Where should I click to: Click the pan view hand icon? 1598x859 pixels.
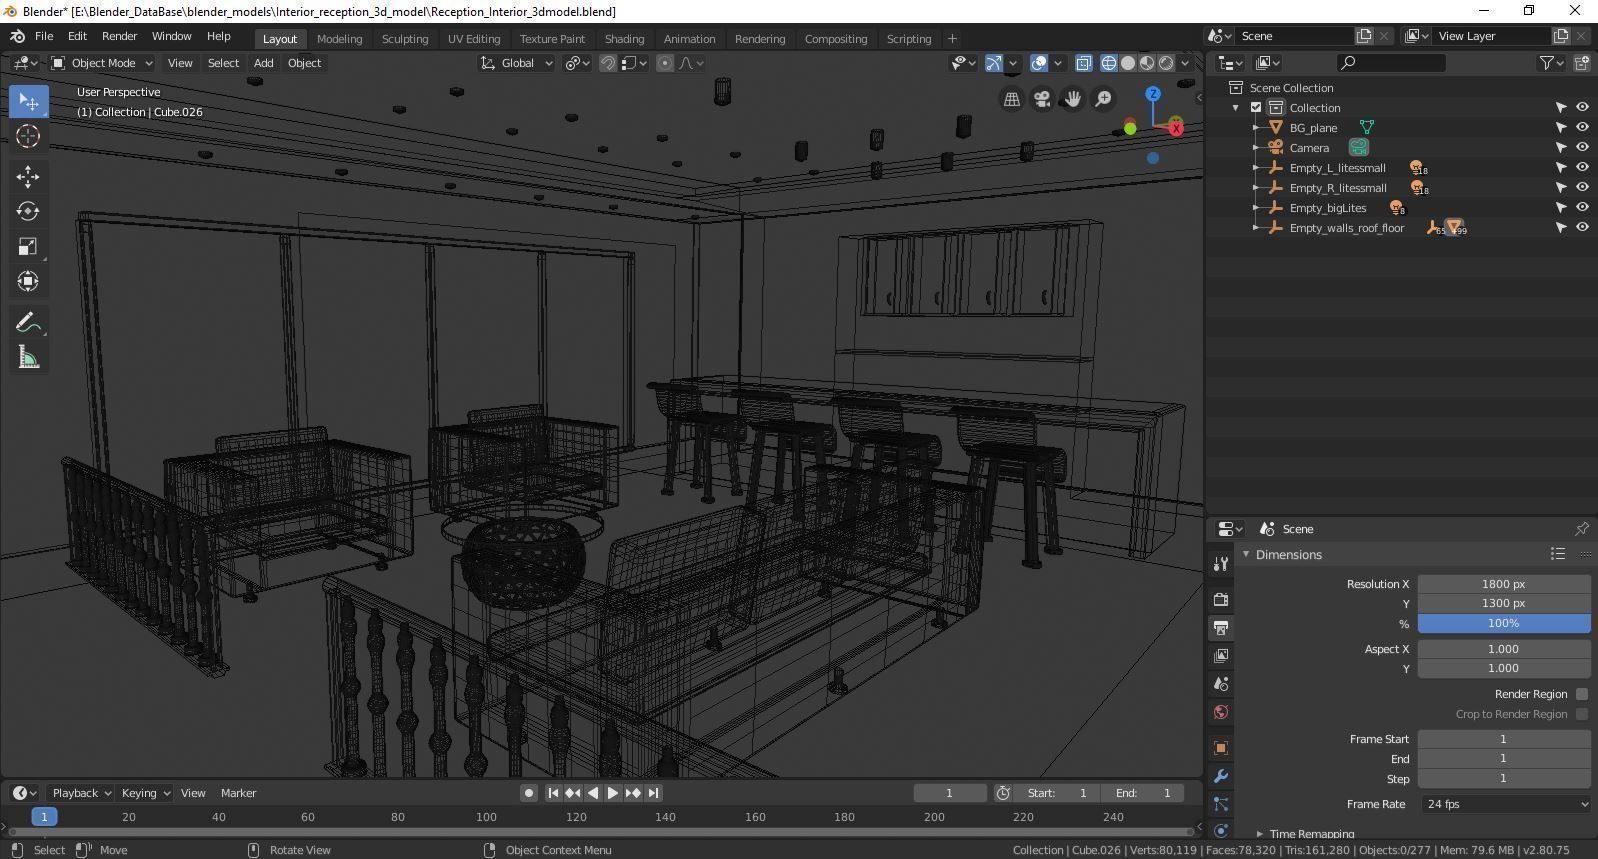[x=1072, y=99]
